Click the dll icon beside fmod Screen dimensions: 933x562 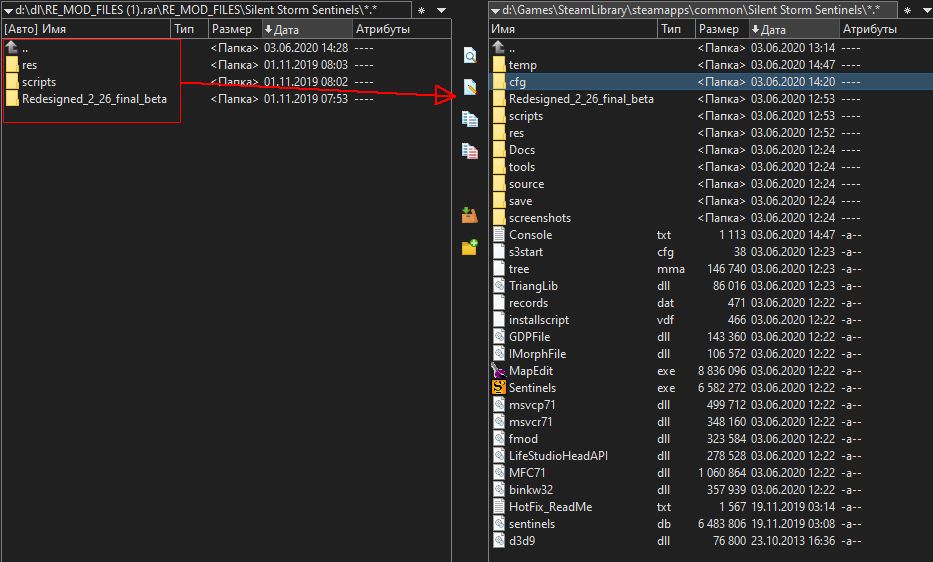[x=499, y=439]
